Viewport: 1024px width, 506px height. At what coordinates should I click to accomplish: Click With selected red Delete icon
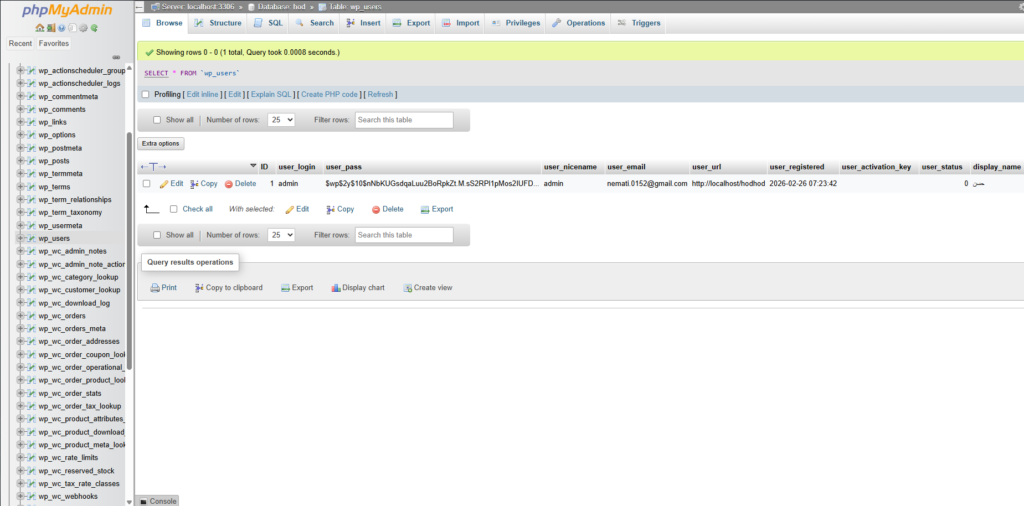pos(376,210)
